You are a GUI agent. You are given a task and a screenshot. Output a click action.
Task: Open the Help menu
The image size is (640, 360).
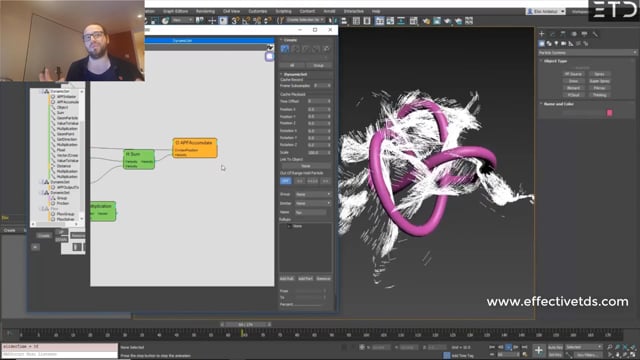pyautogui.click(x=376, y=11)
